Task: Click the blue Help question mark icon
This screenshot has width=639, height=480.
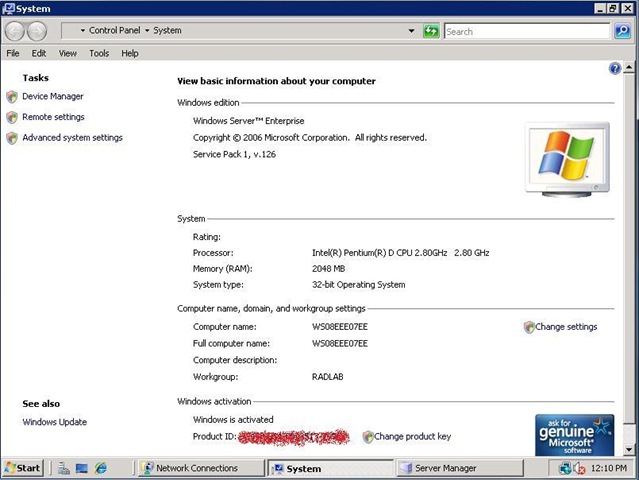Action: (x=615, y=68)
